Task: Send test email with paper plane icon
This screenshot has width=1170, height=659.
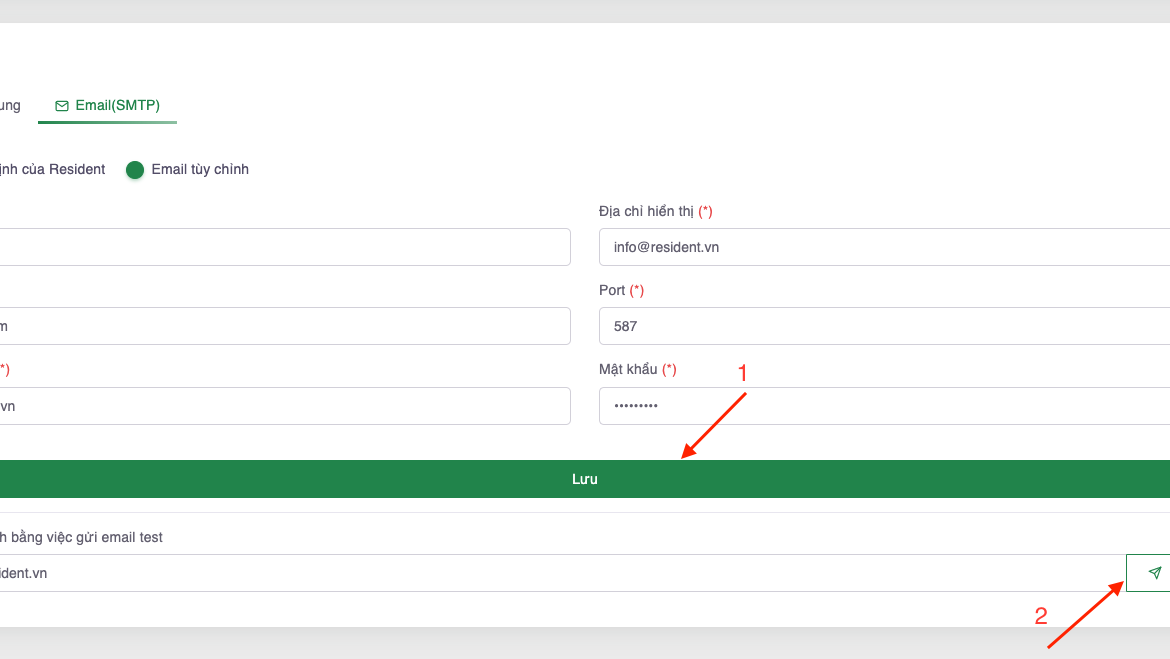Action: tap(1153, 573)
